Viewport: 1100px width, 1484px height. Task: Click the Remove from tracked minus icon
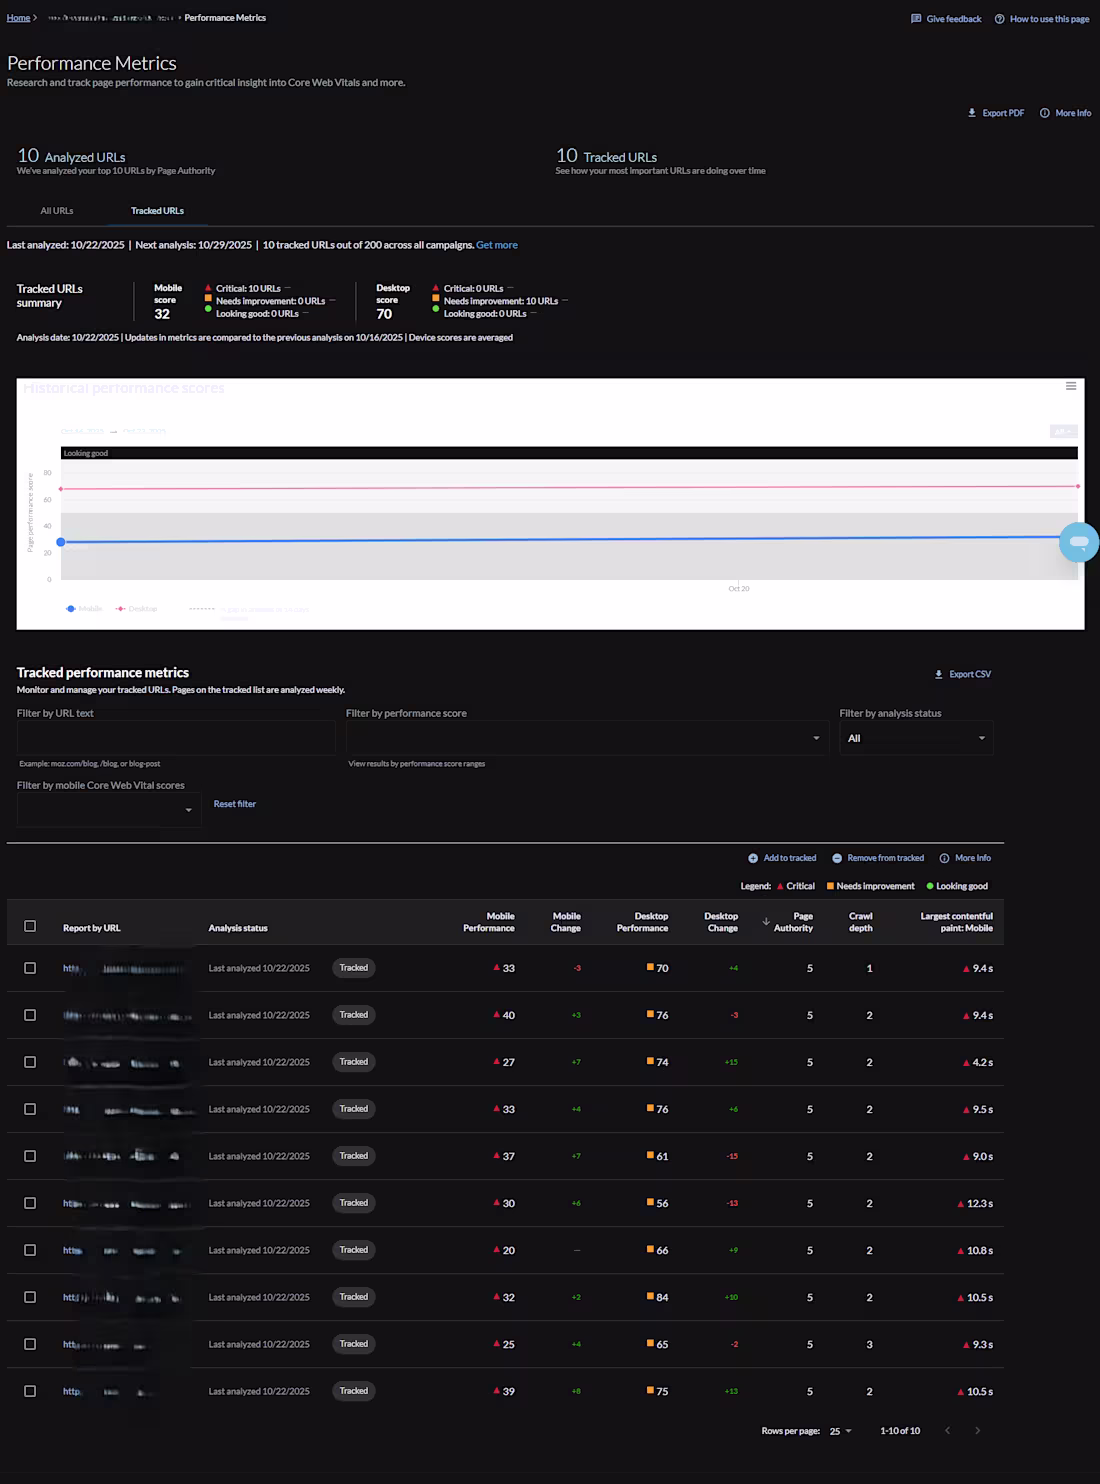coord(834,857)
